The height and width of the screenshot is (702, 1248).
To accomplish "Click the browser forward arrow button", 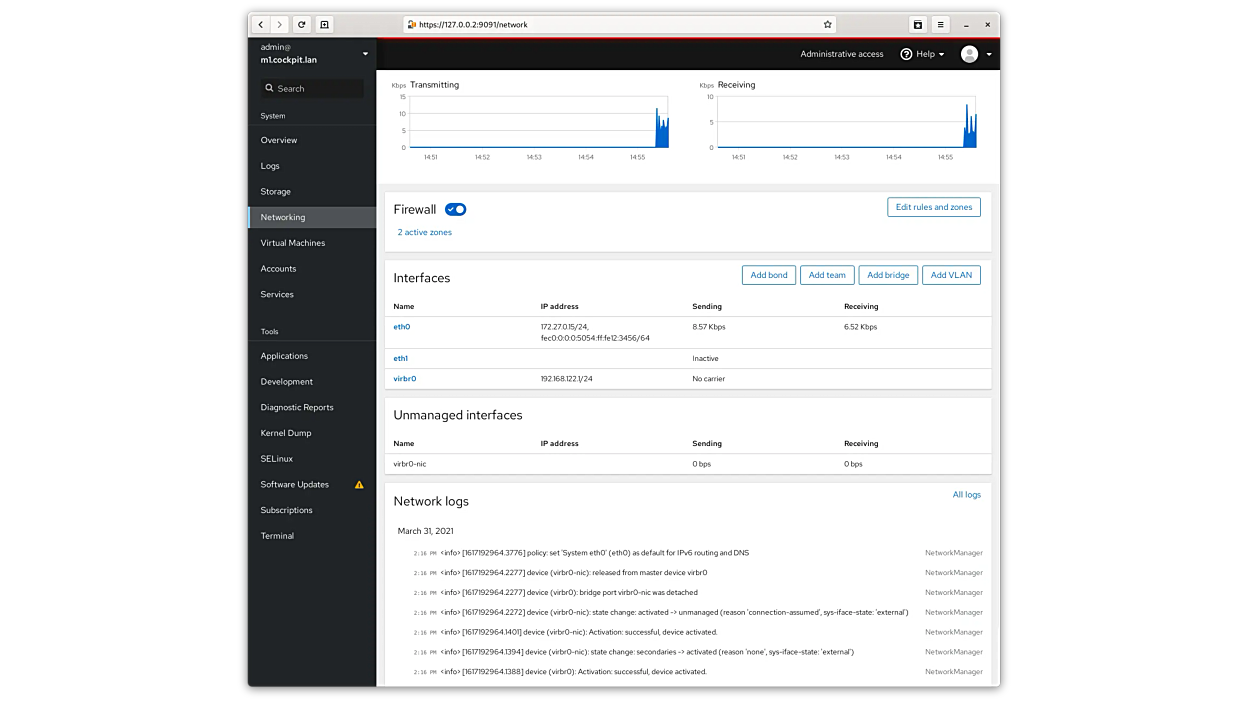I will (280, 25).
